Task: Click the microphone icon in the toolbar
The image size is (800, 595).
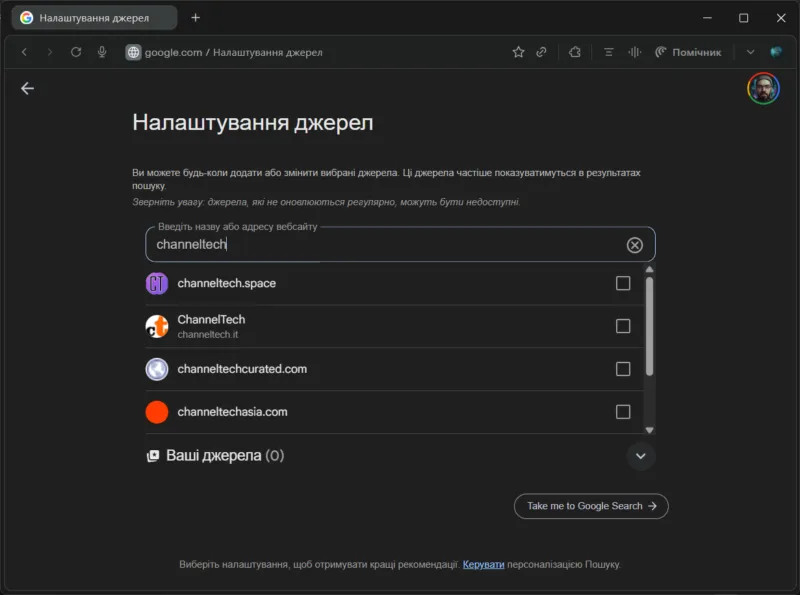Action: point(102,52)
